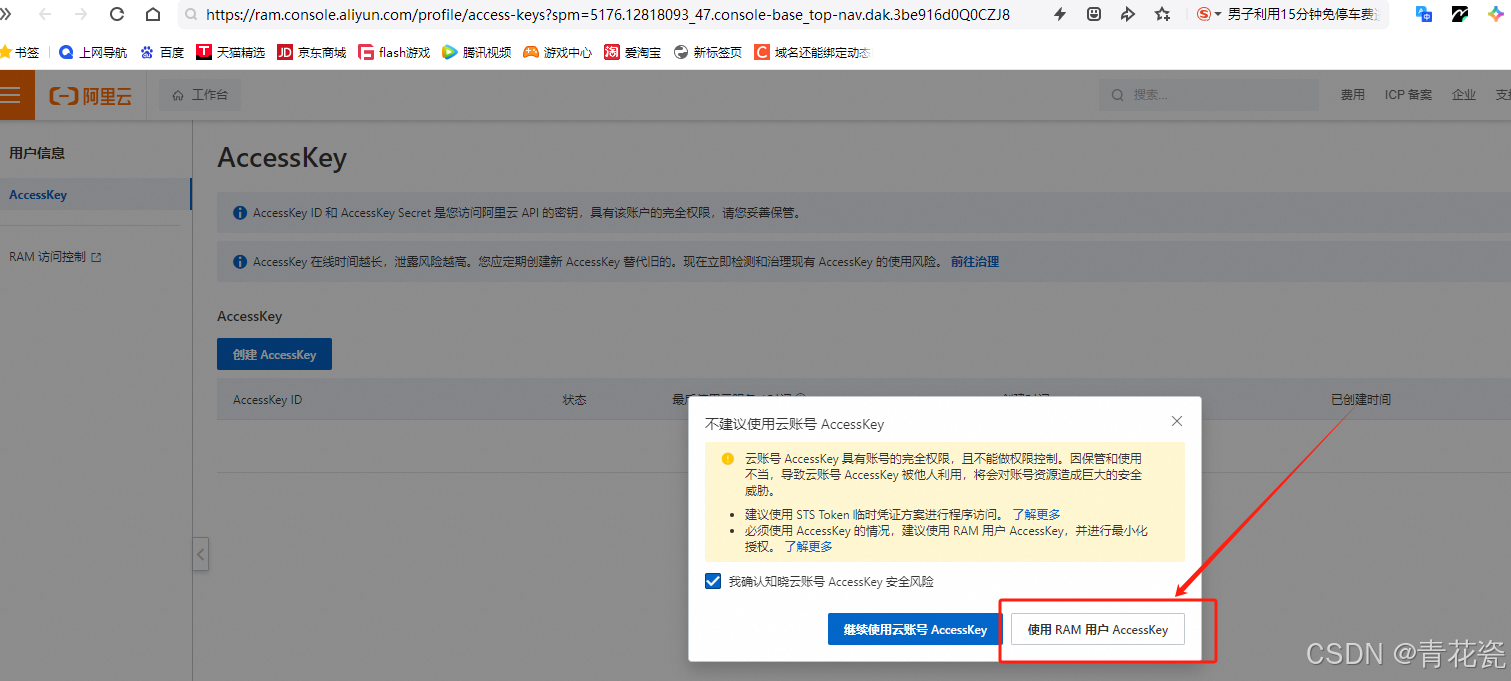The width and height of the screenshot is (1511, 681).
Task: Click the browser forward arrow
Action: tap(81, 14)
